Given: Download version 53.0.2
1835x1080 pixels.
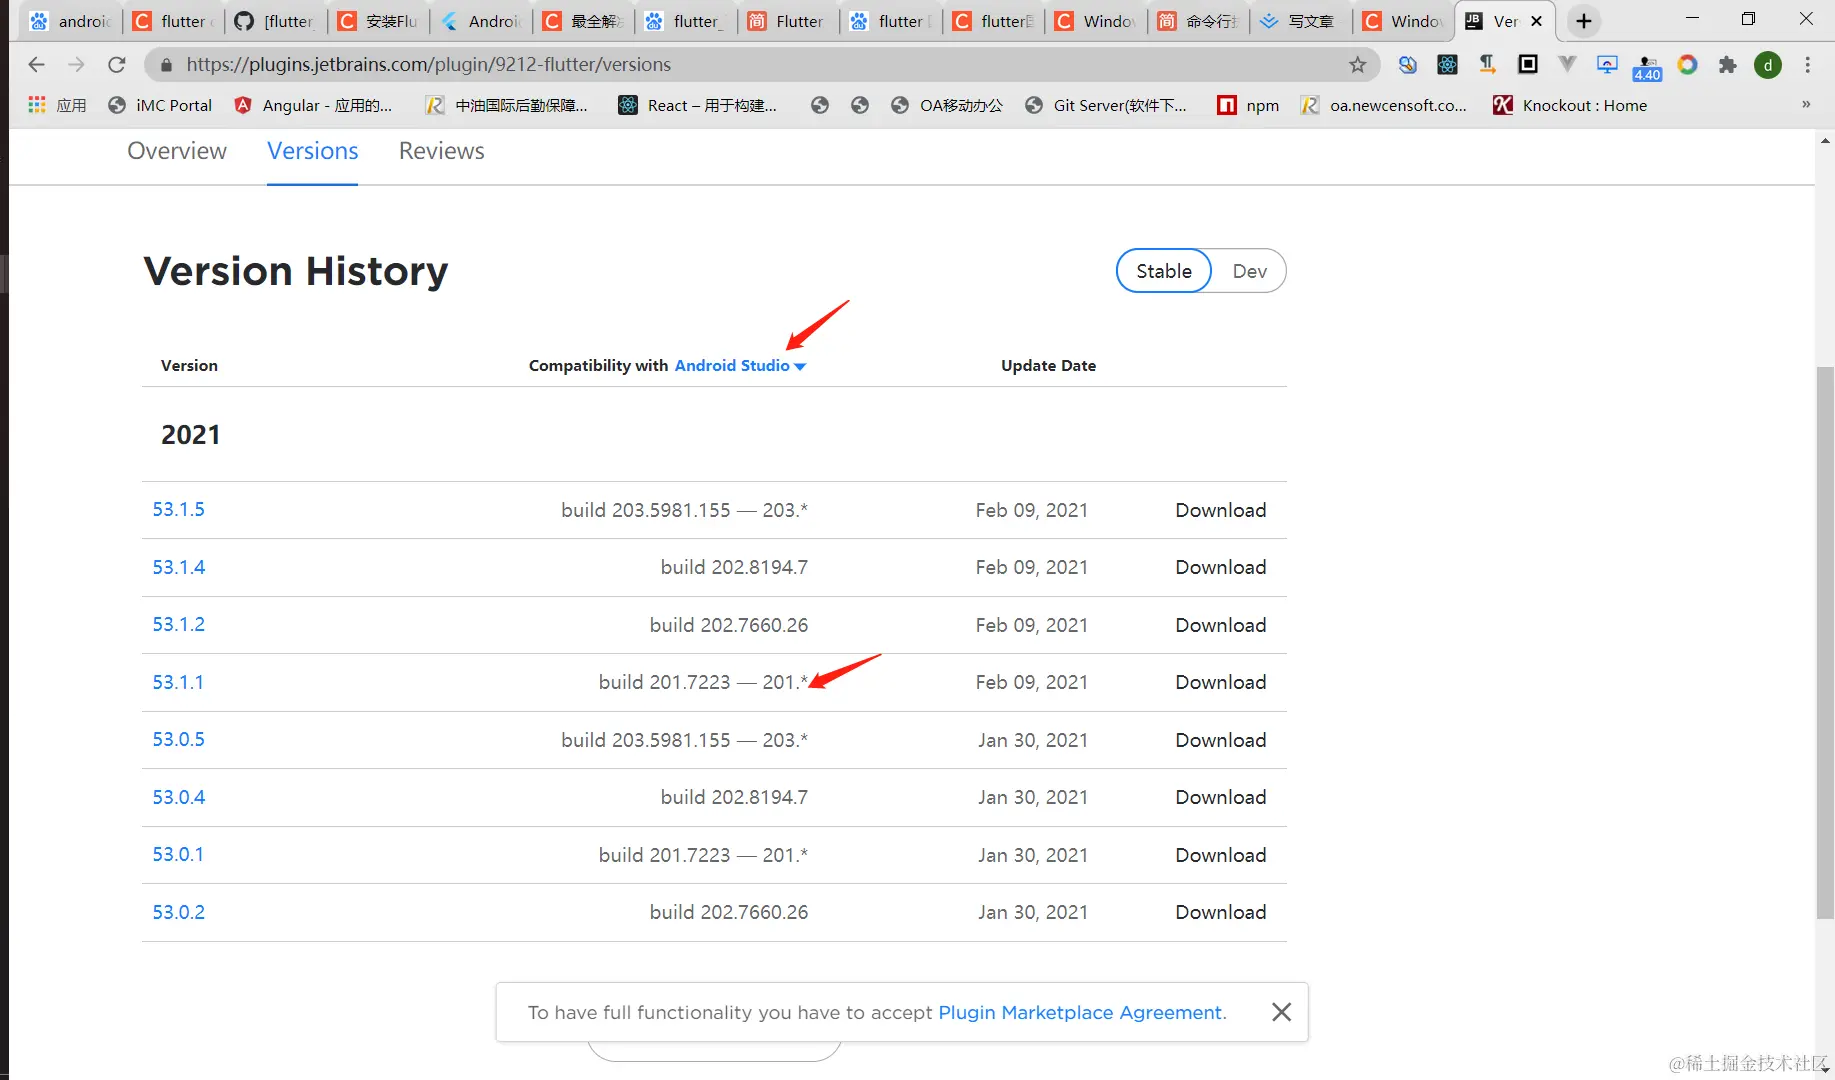Looking at the screenshot, I should click(x=1220, y=912).
